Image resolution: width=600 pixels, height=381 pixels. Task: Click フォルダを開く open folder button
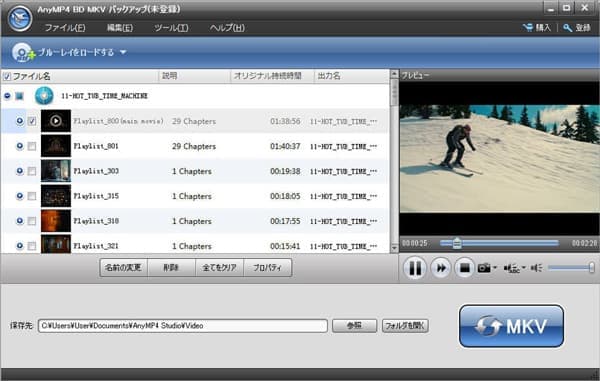(x=405, y=326)
